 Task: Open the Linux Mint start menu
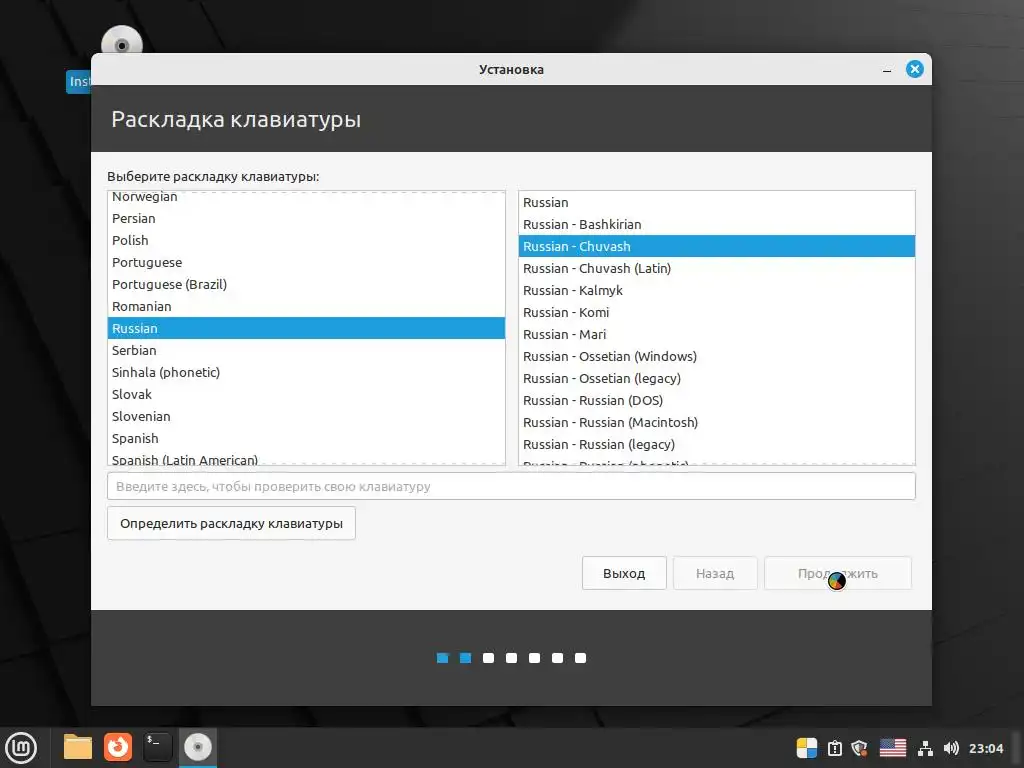21,747
